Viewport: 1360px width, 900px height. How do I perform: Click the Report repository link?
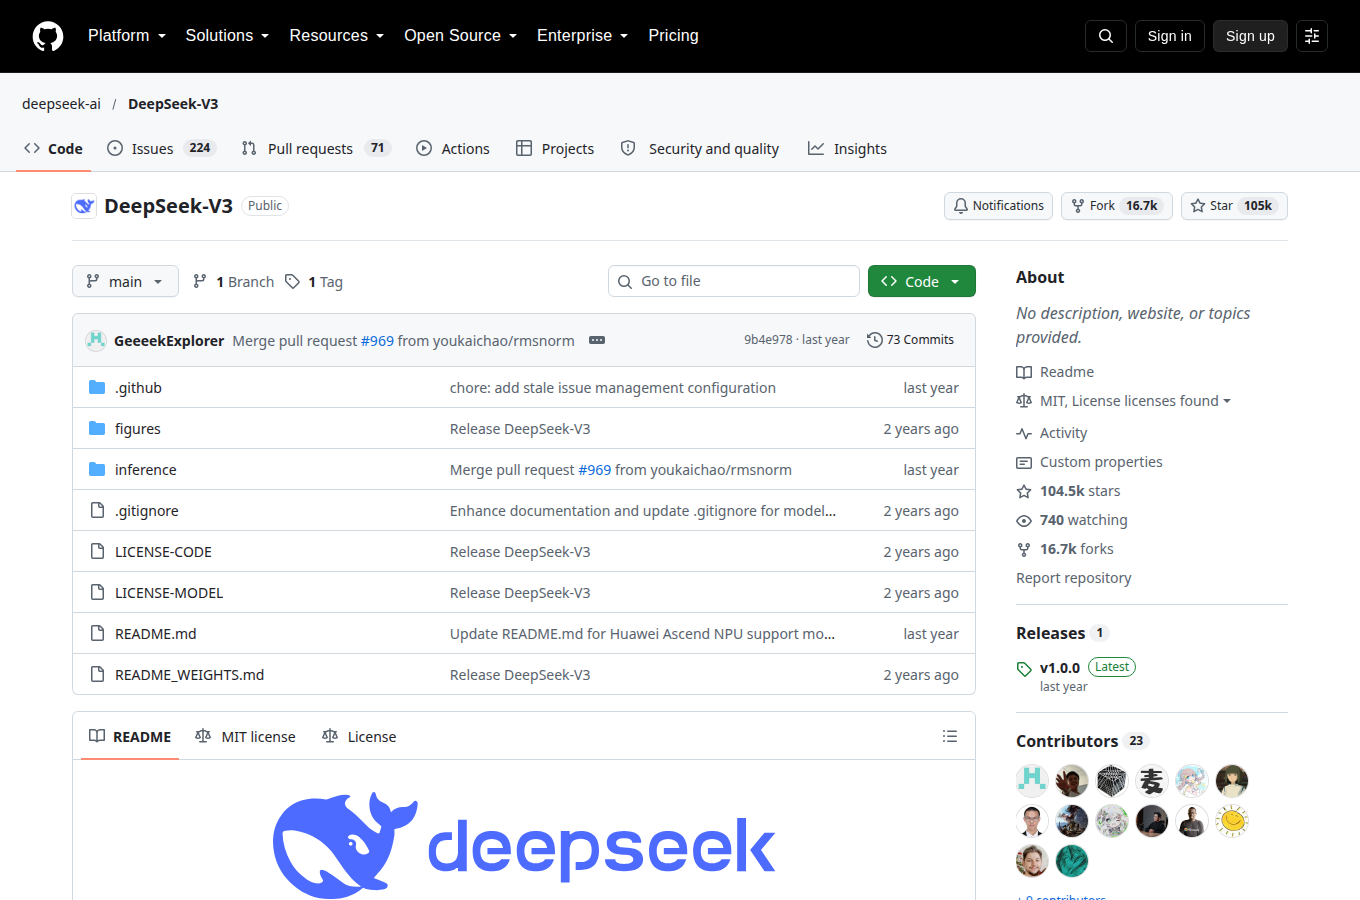pos(1074,578)
